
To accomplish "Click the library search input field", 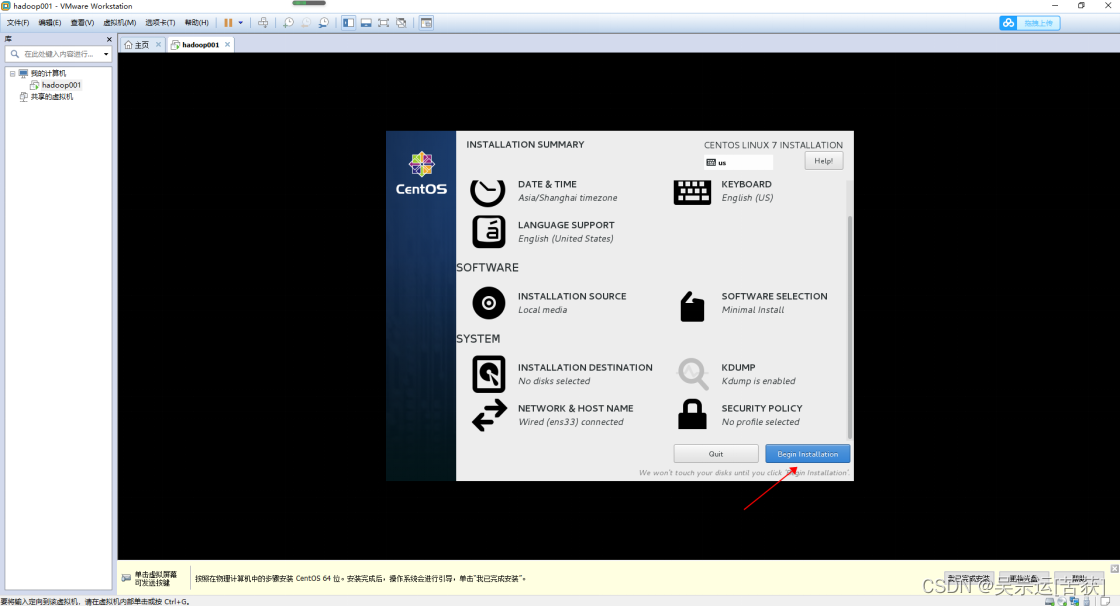I will click(57, 54).
